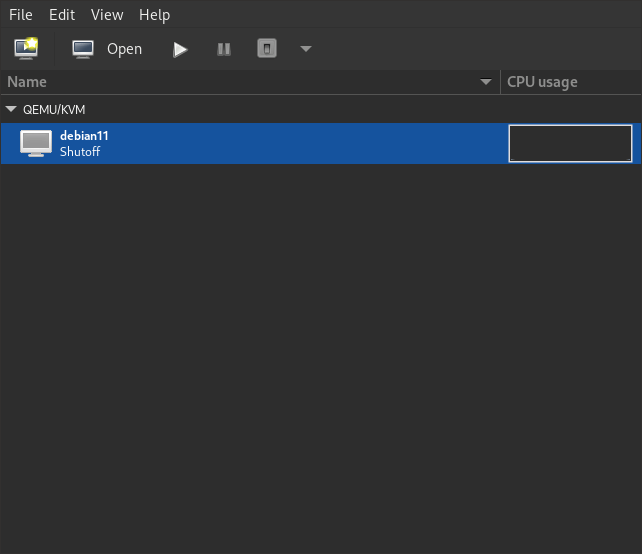Click the CPU usage graph cell for debian11
642x554 pixels.
[x=570, y=143]
